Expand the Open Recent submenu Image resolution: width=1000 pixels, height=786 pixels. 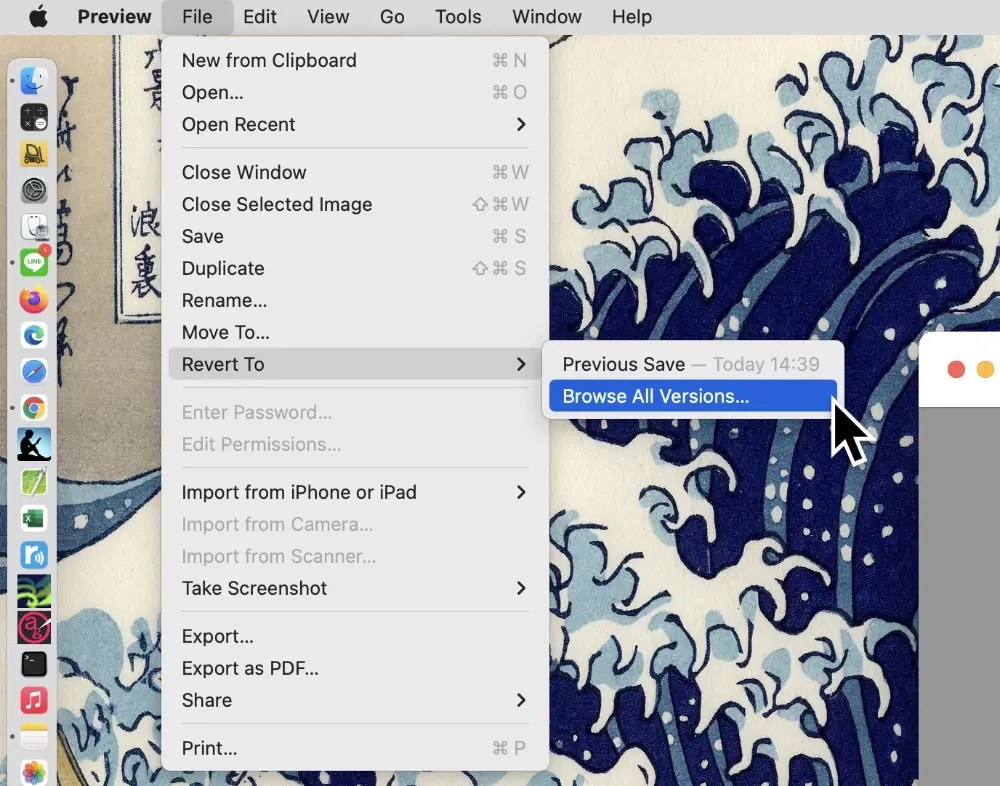click(355, 124)
